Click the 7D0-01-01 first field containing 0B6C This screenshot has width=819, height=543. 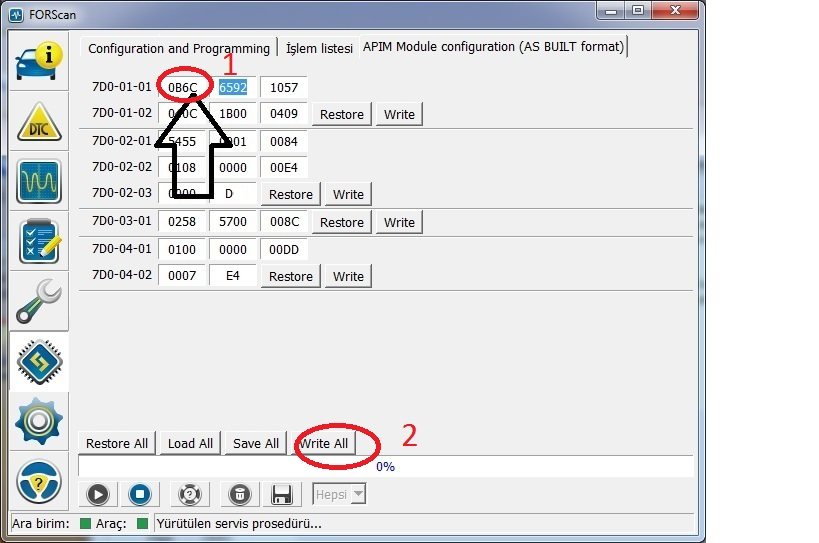pos(183,87)
